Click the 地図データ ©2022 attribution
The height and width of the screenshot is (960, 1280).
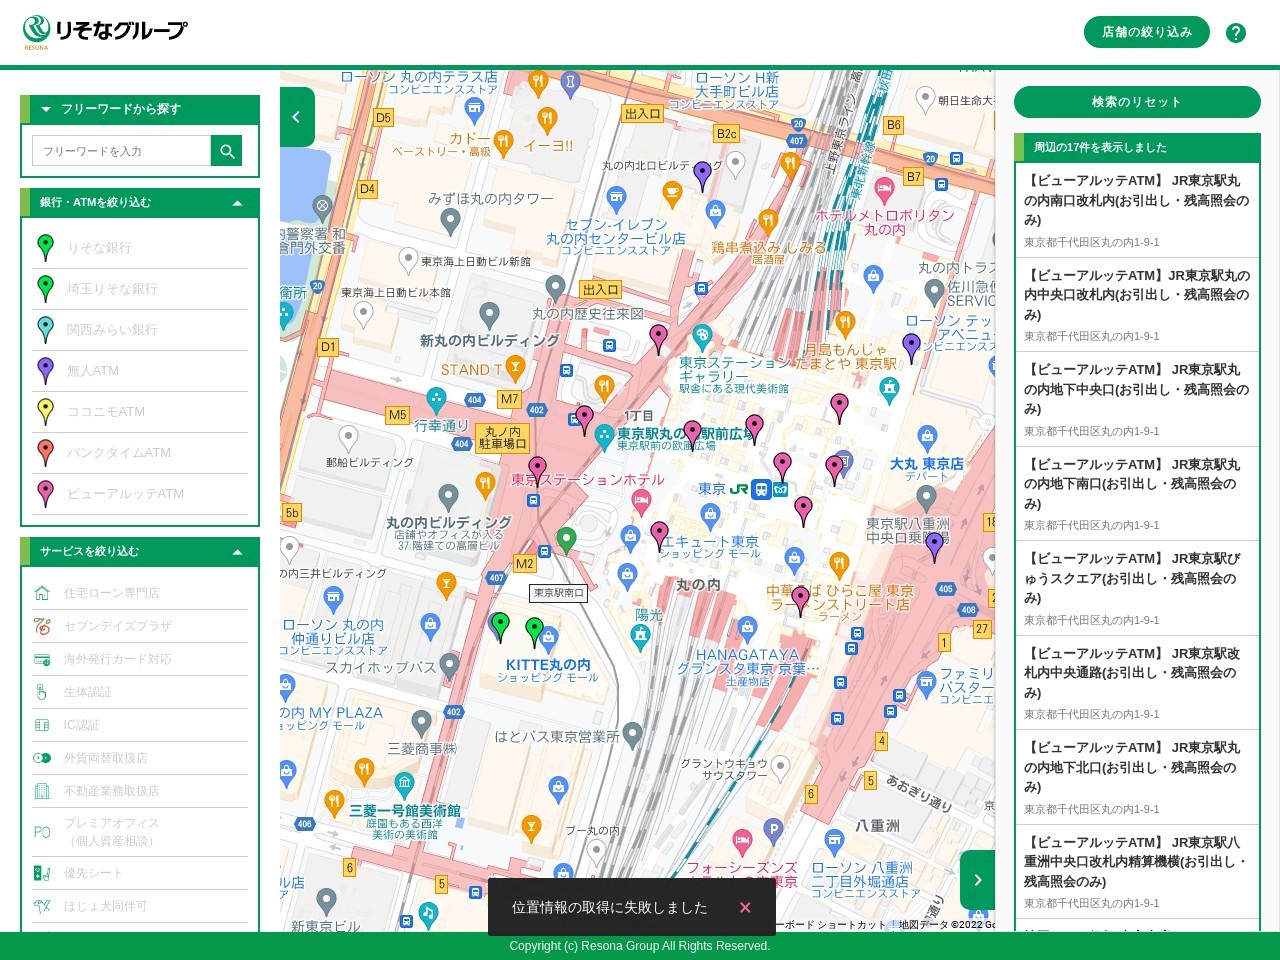[x=945, y=925]
